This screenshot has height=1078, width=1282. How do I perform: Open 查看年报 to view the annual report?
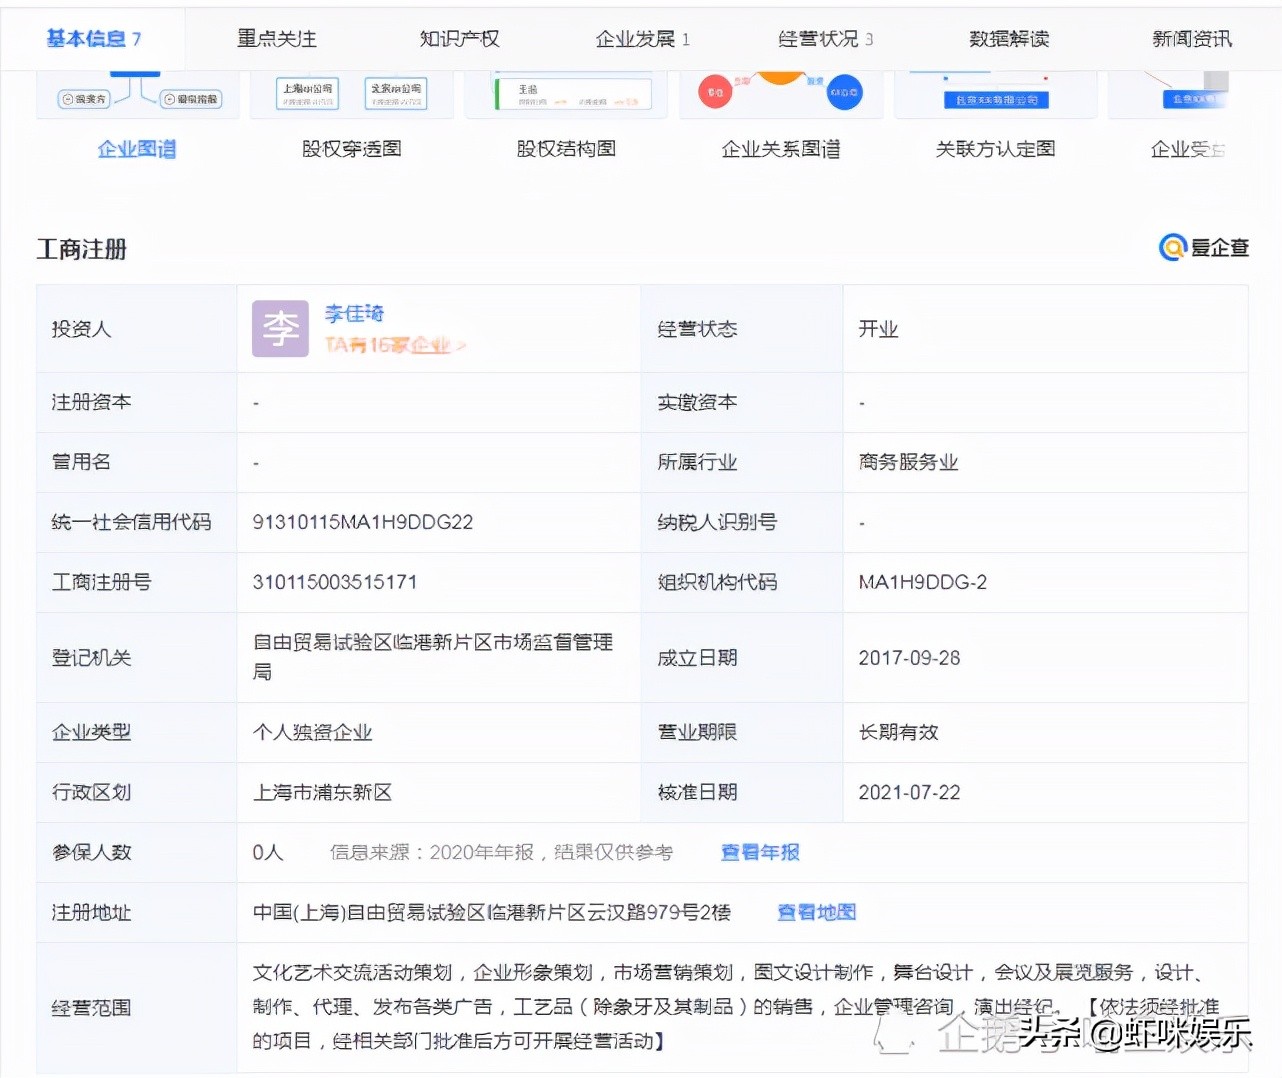[759, 852]
